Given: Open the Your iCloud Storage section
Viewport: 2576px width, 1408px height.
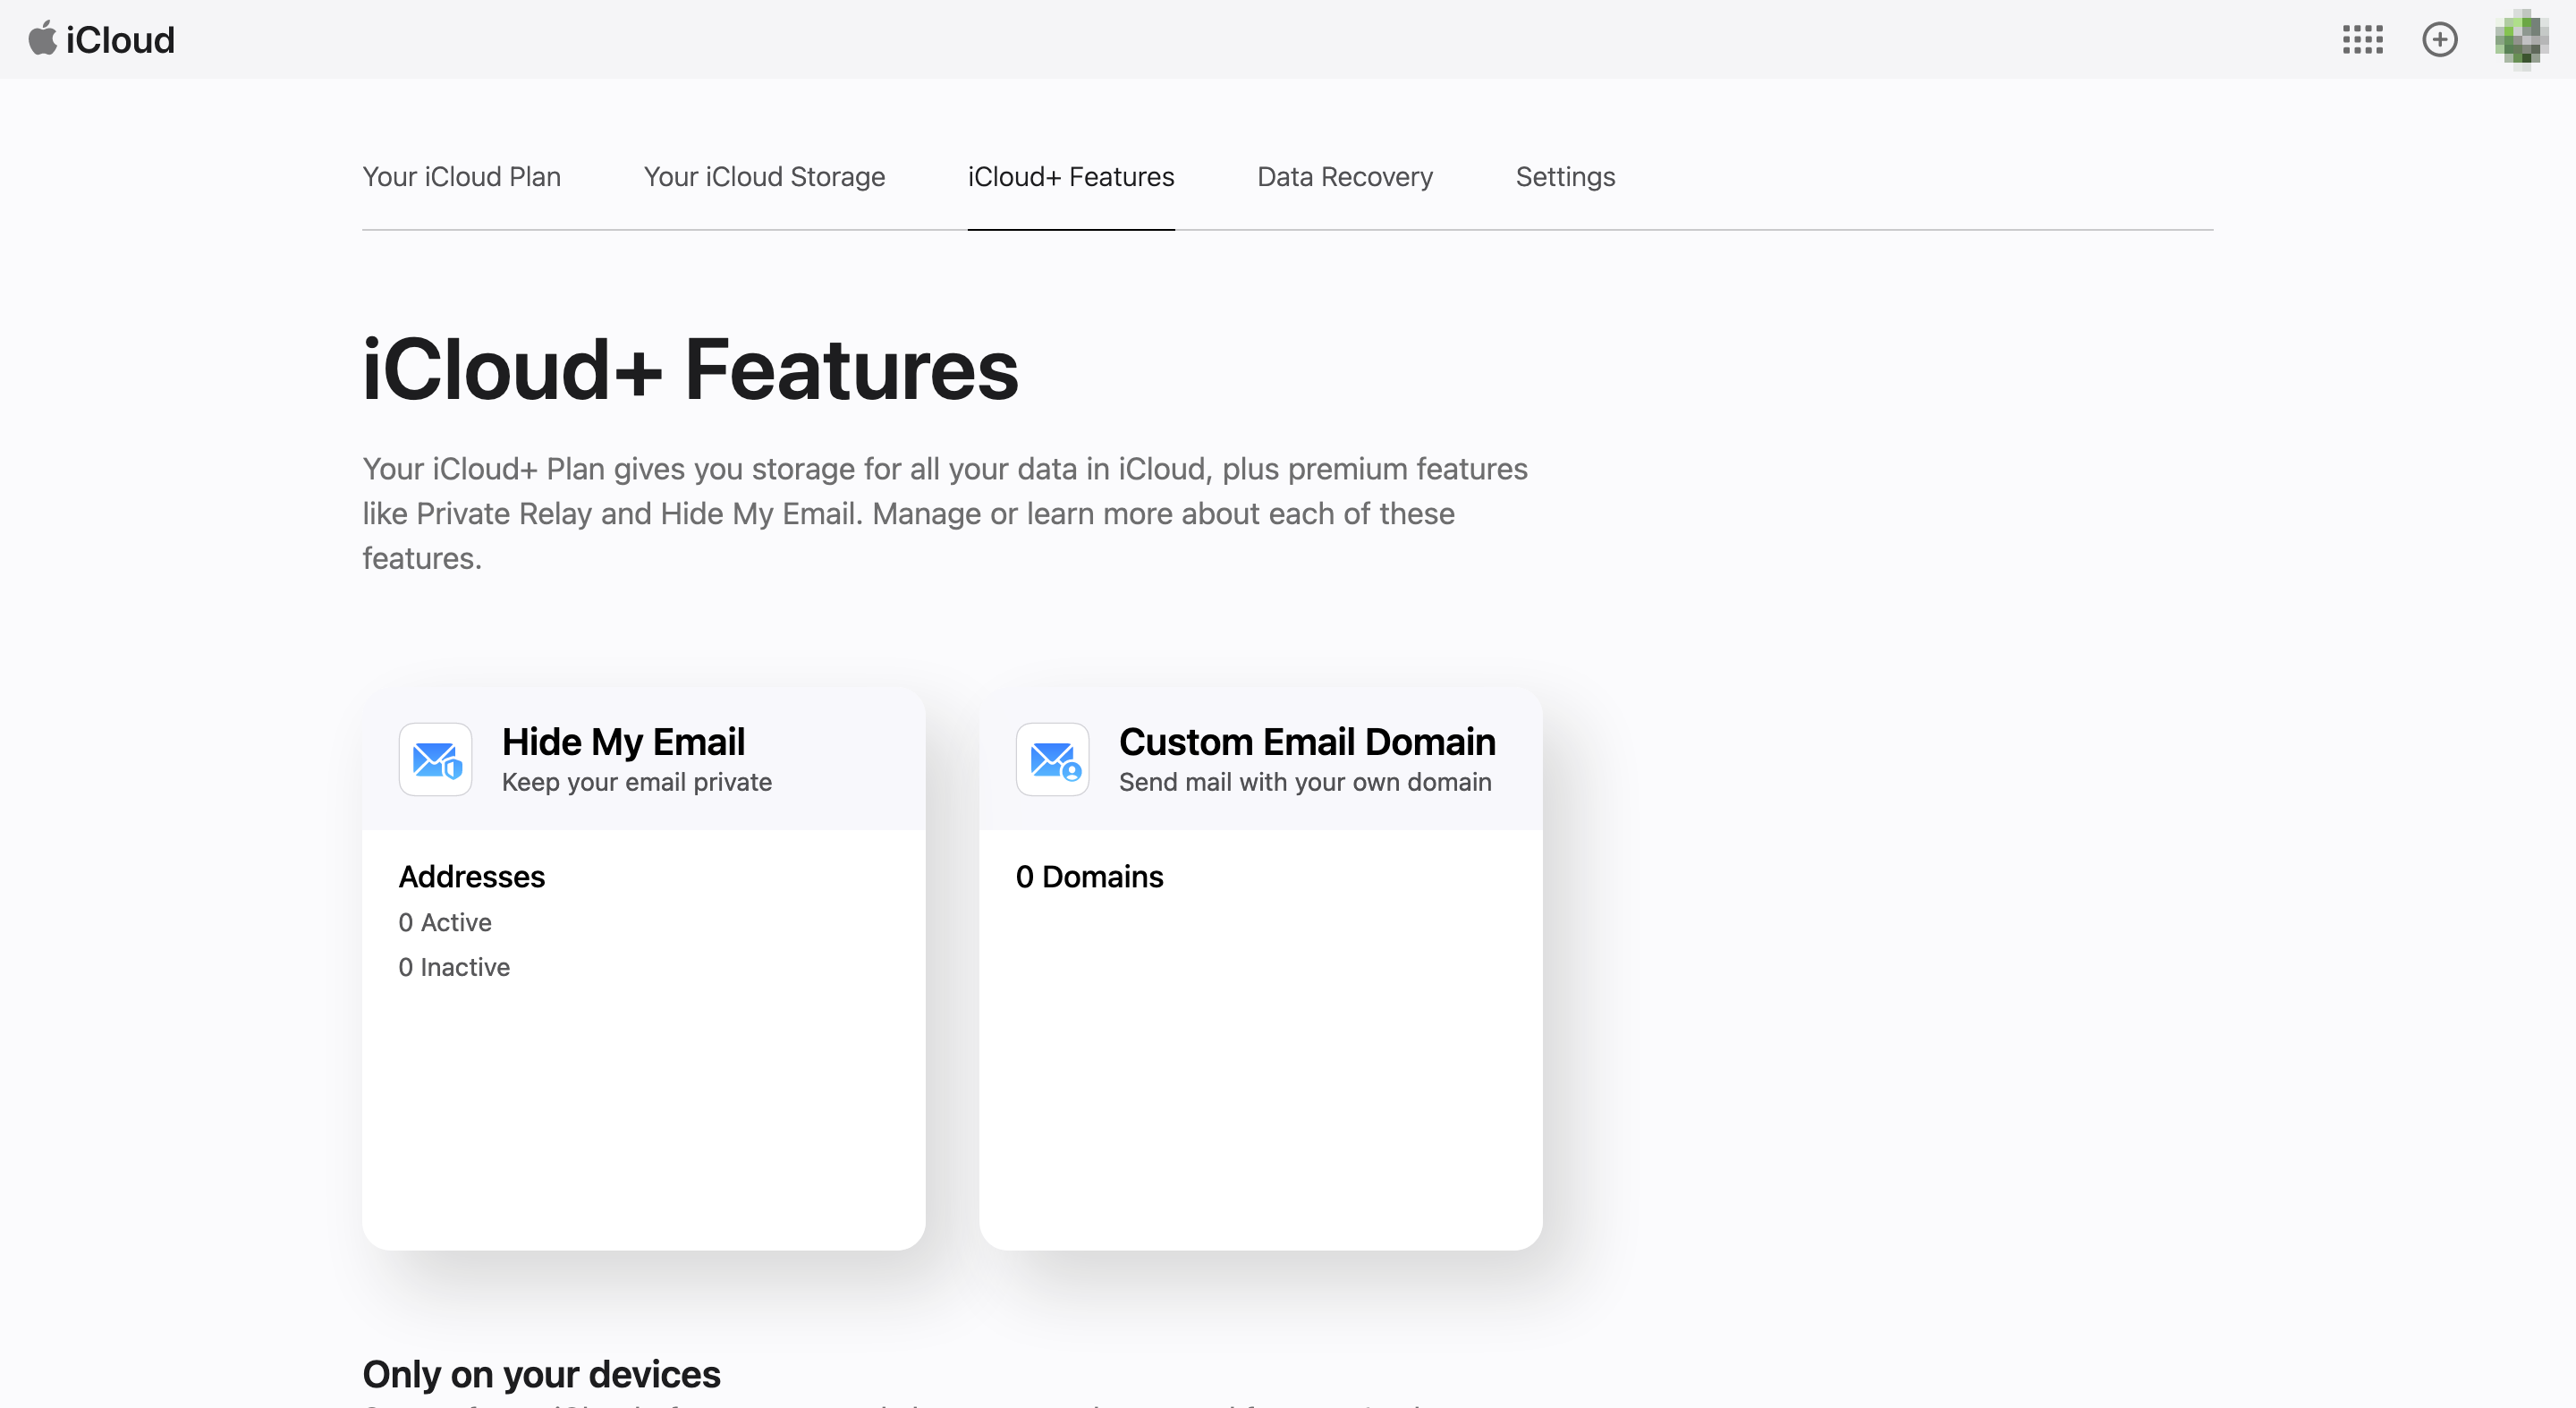Looking at the screenshot, I should click(x=765, y=175).
